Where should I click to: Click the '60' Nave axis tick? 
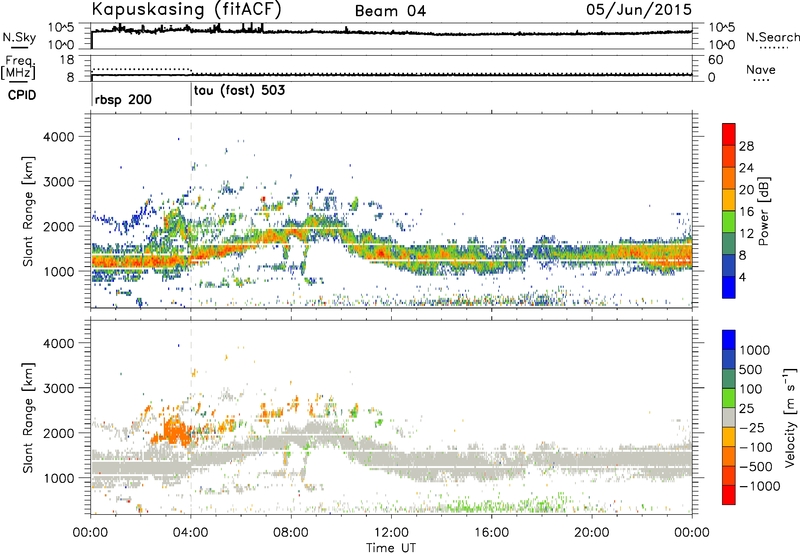715,60
